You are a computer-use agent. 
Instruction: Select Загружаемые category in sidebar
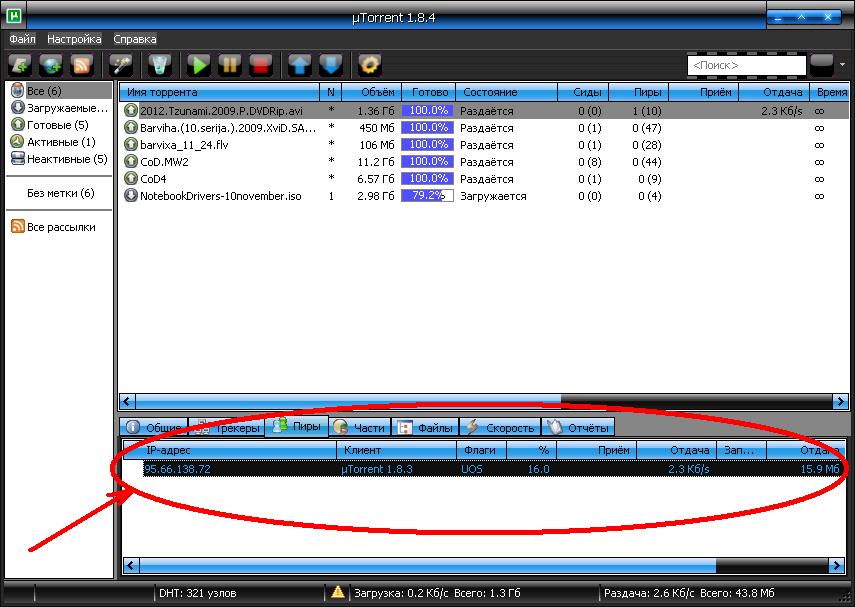click(x=61, y=107)
